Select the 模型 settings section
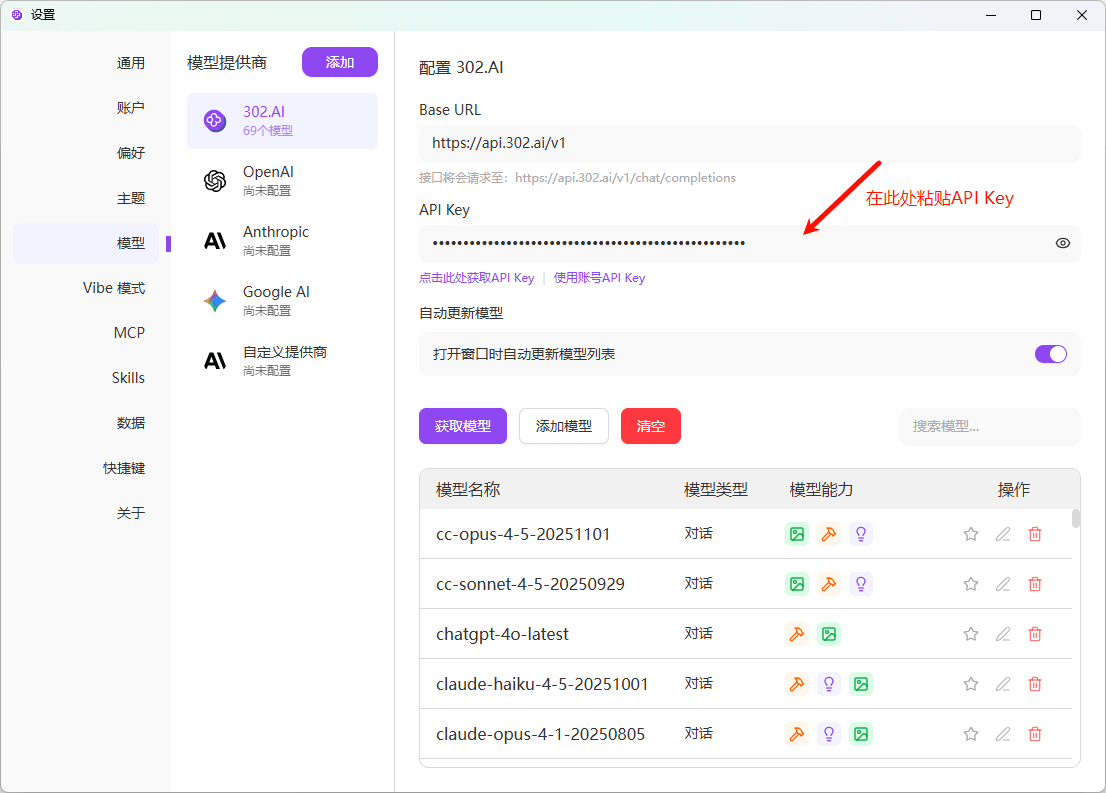This screenshot has height=793, width=1106. tap(86, 243)
